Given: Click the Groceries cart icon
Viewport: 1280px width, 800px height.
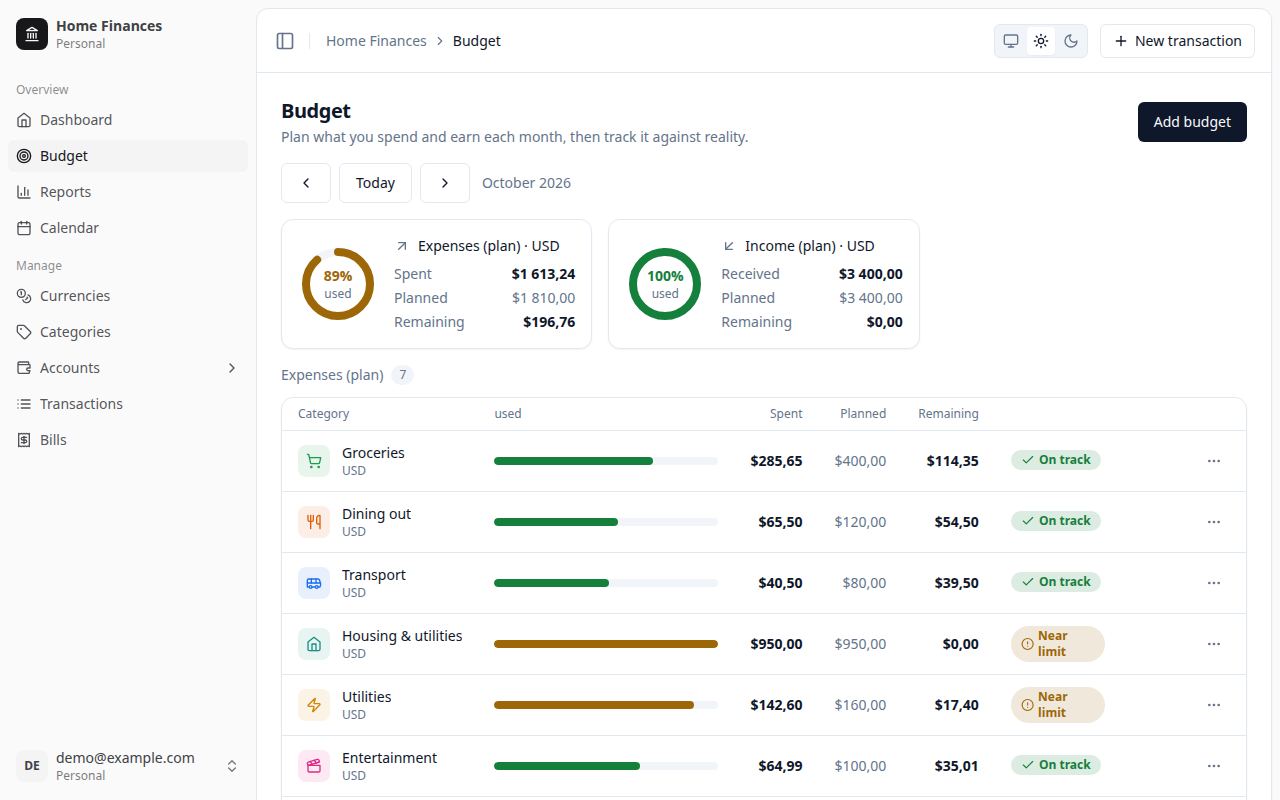Looking at the screenshot, I should (314, 461).
